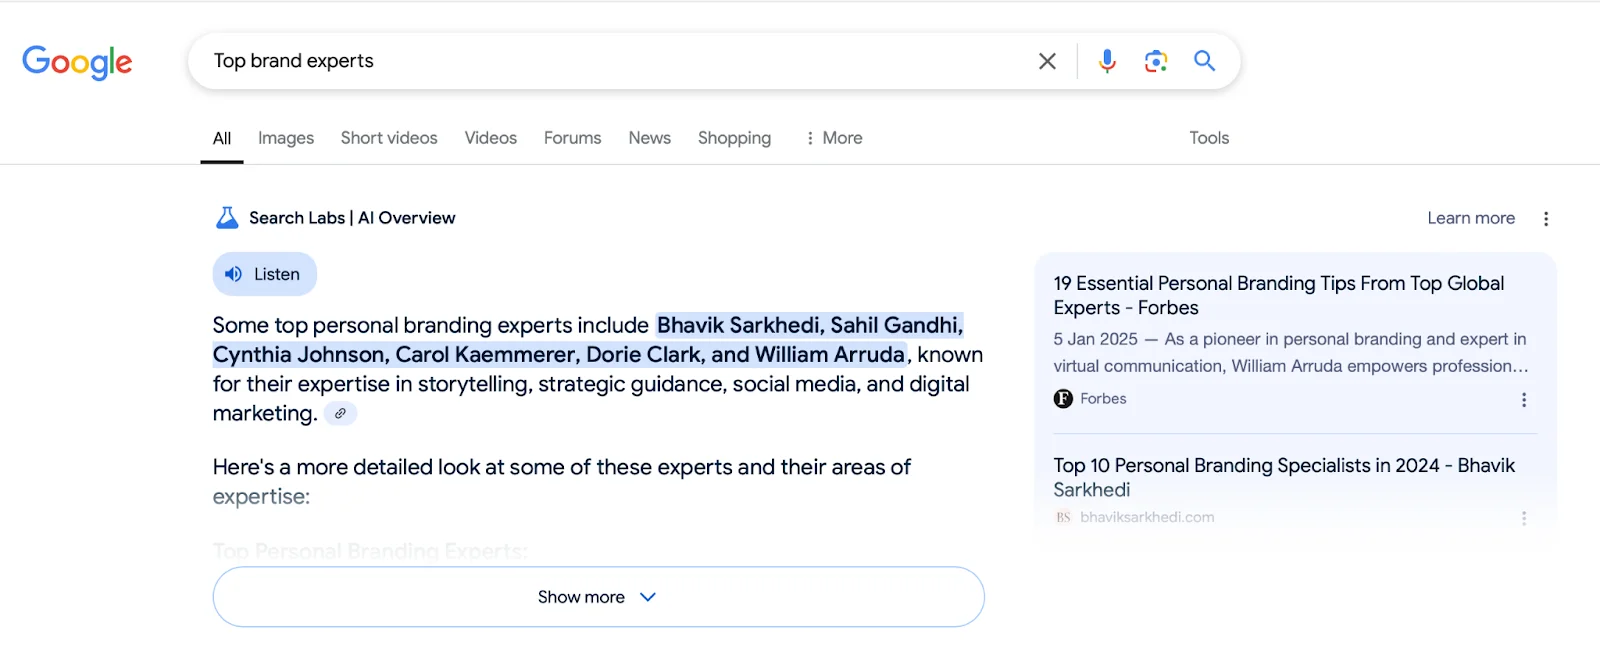
Task: Click 'Here's a more detailed look' paragraph
Action: coord(562,481)
